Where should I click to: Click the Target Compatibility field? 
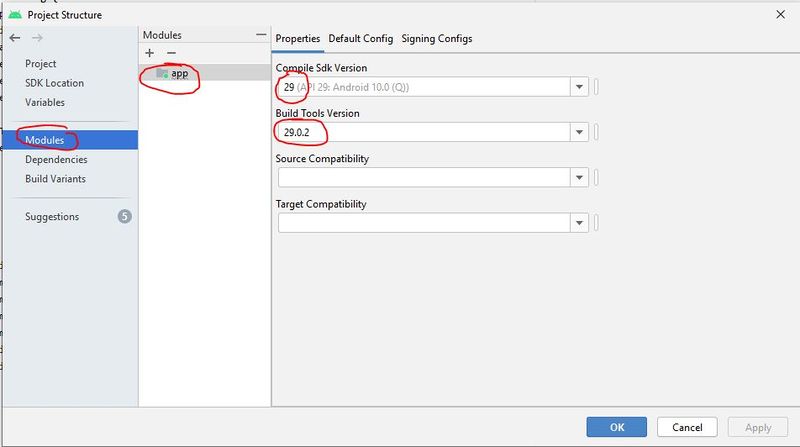click(x=424, y=223)
